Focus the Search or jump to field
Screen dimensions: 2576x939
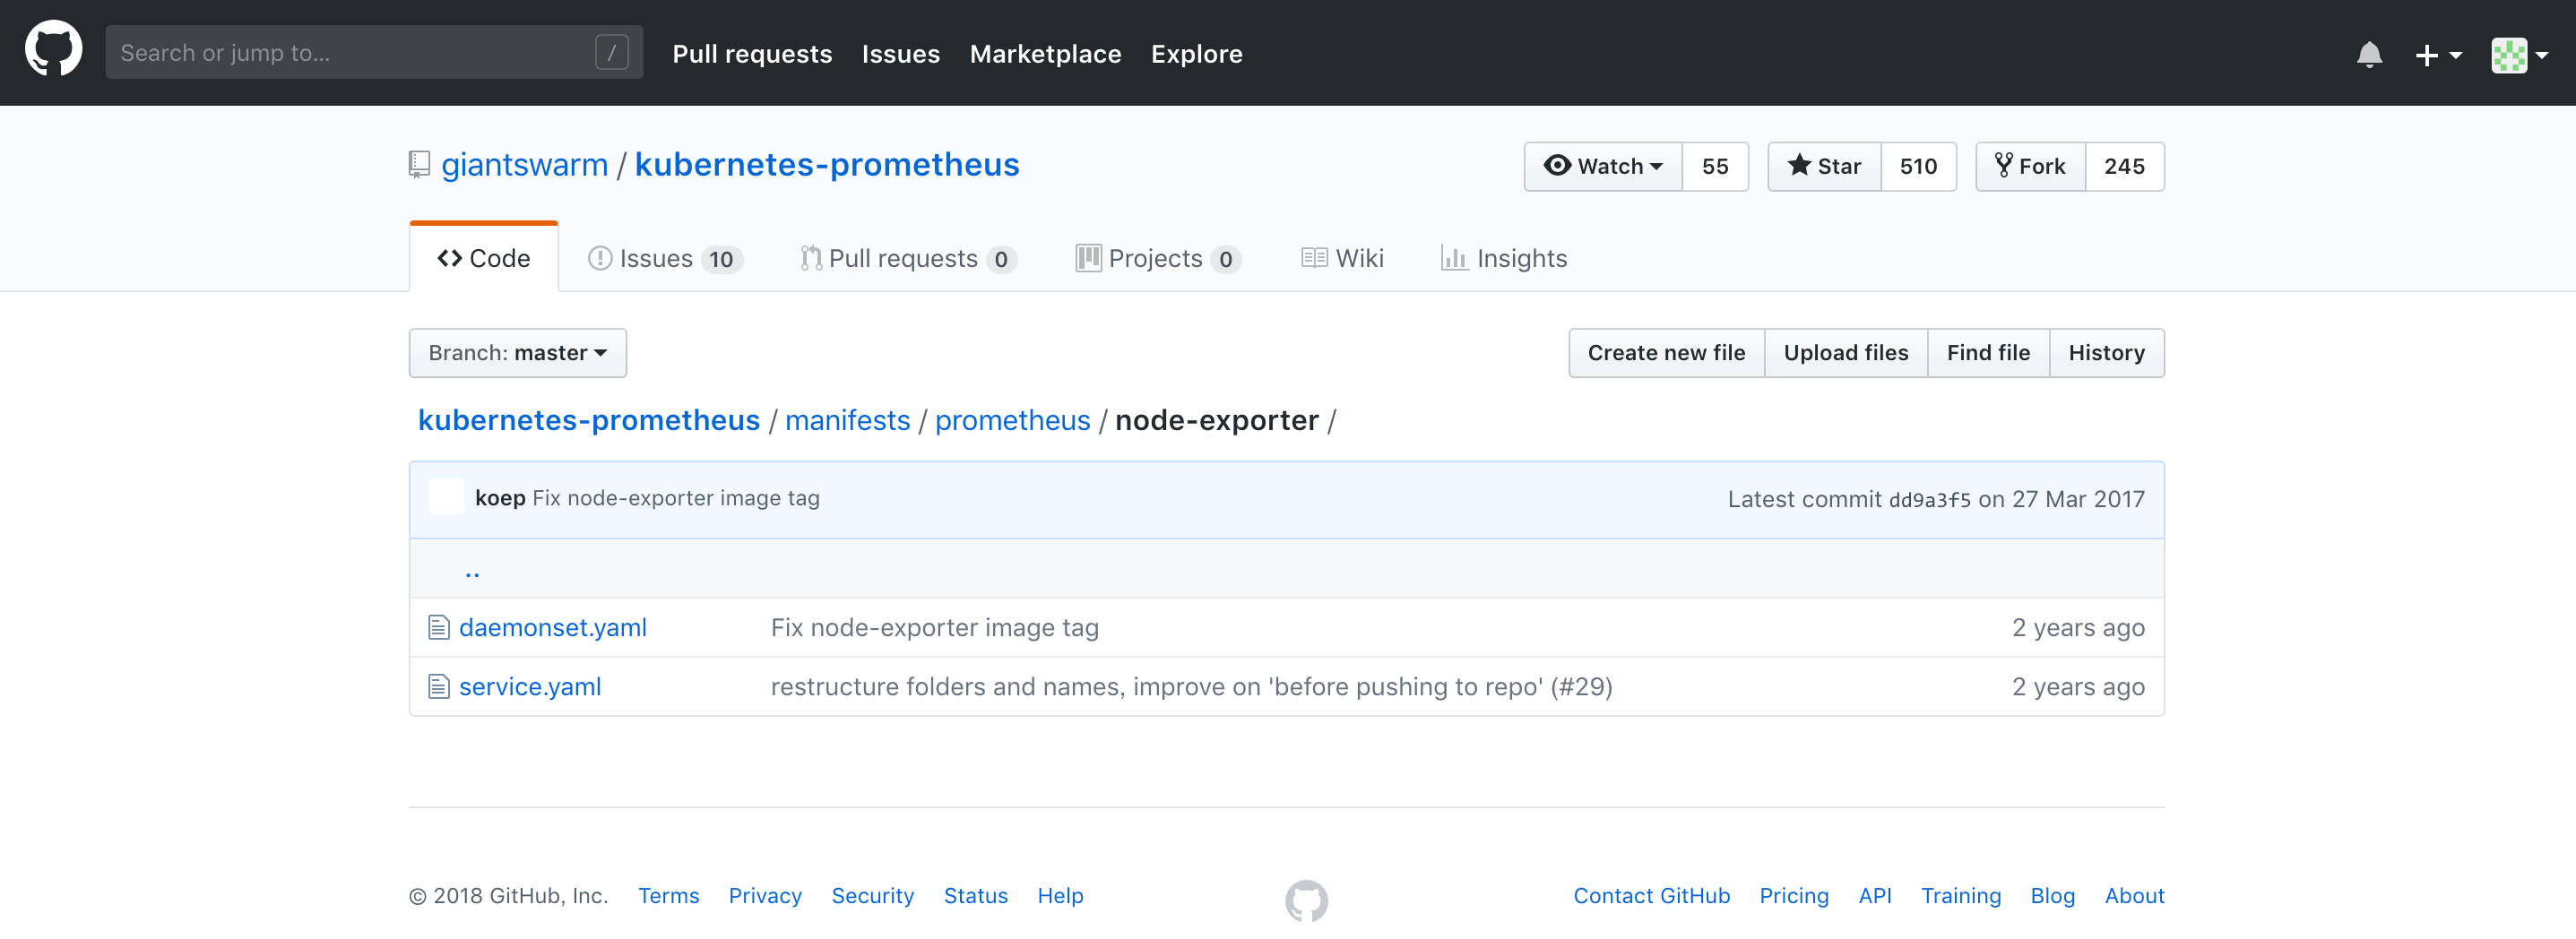tap(374, 52)
